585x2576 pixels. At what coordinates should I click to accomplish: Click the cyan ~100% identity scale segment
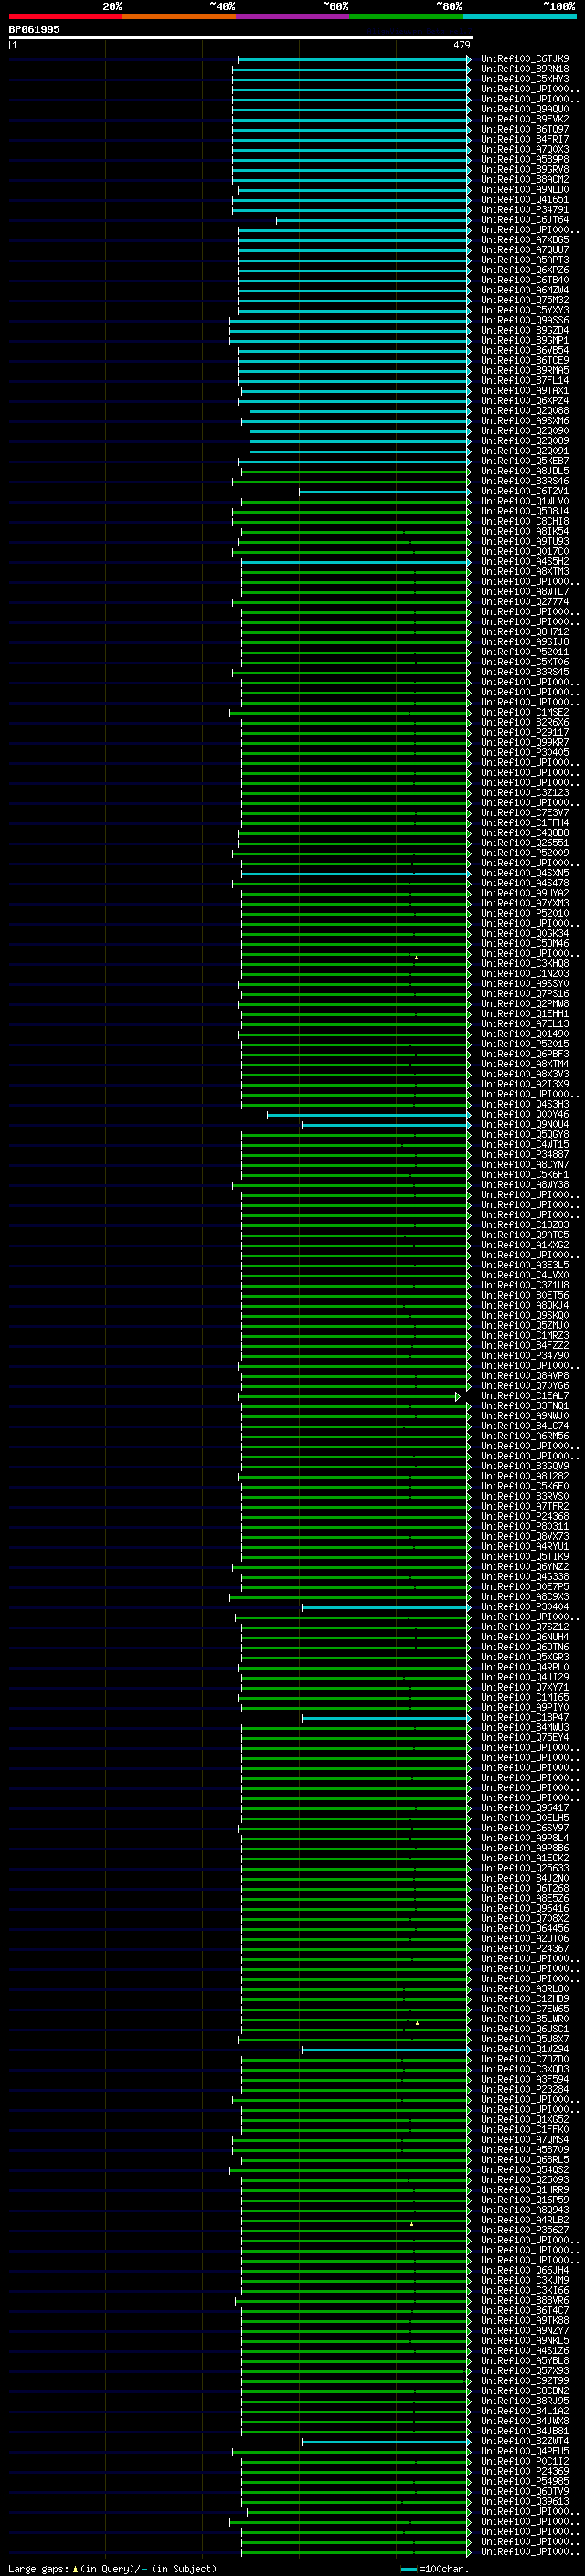pyautogui.click(x=519, y=17)
